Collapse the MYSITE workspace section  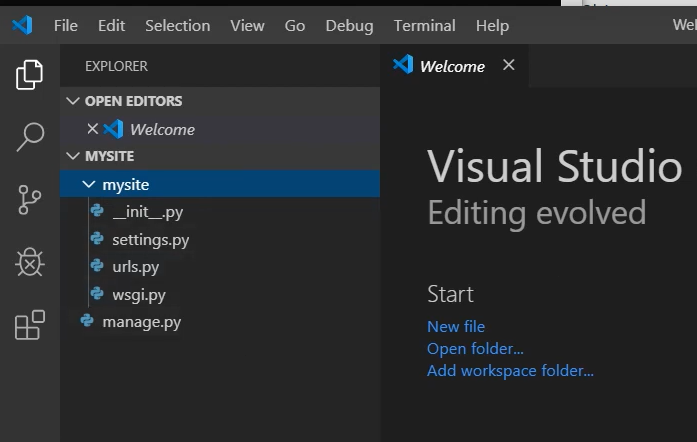click(73, 156)
